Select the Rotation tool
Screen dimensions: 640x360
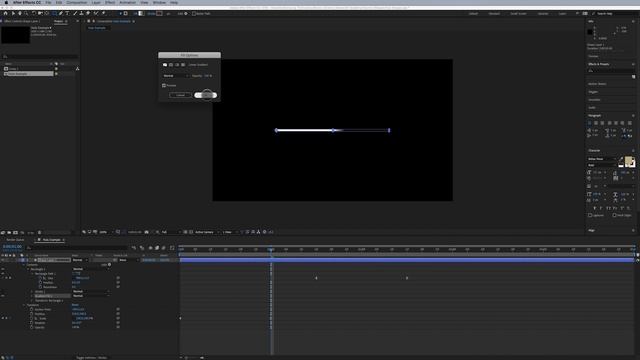(x=34, y=13)
